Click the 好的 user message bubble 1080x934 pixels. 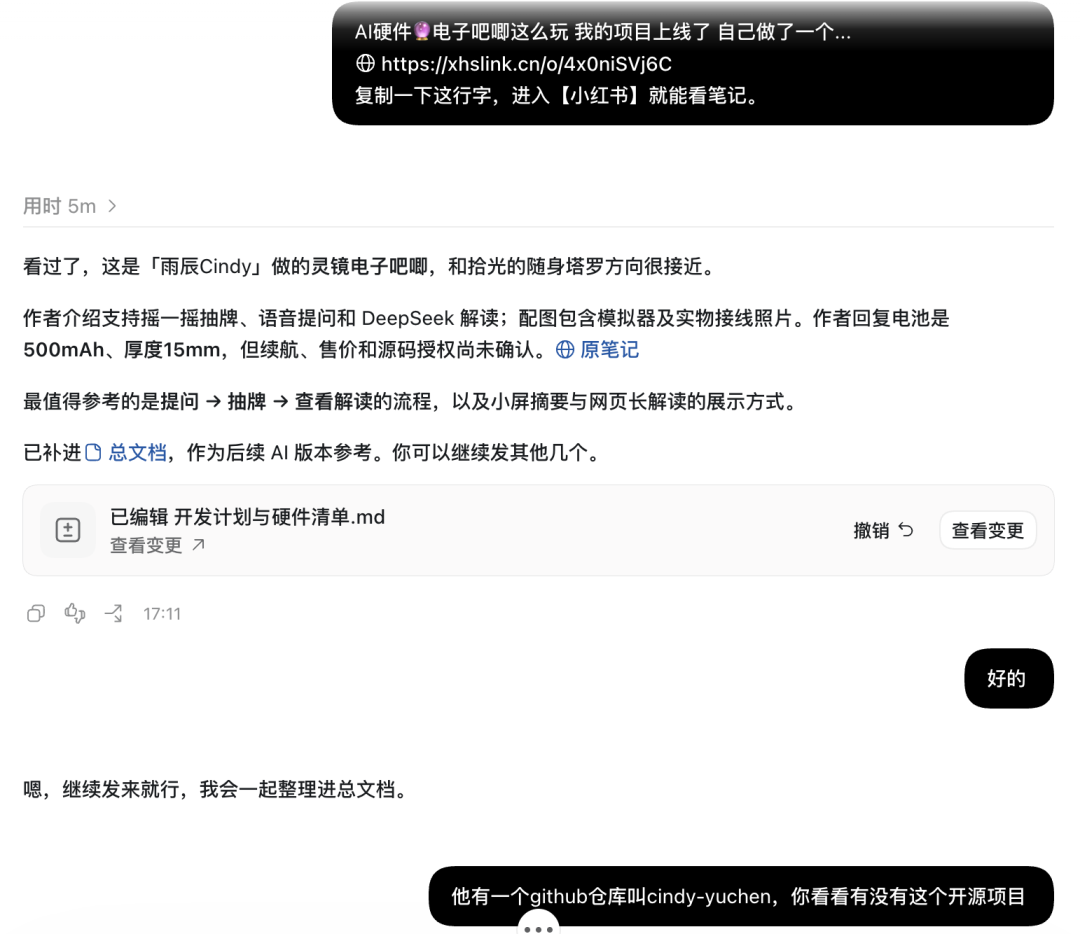pyautogui.click(x=1008, y=678)
